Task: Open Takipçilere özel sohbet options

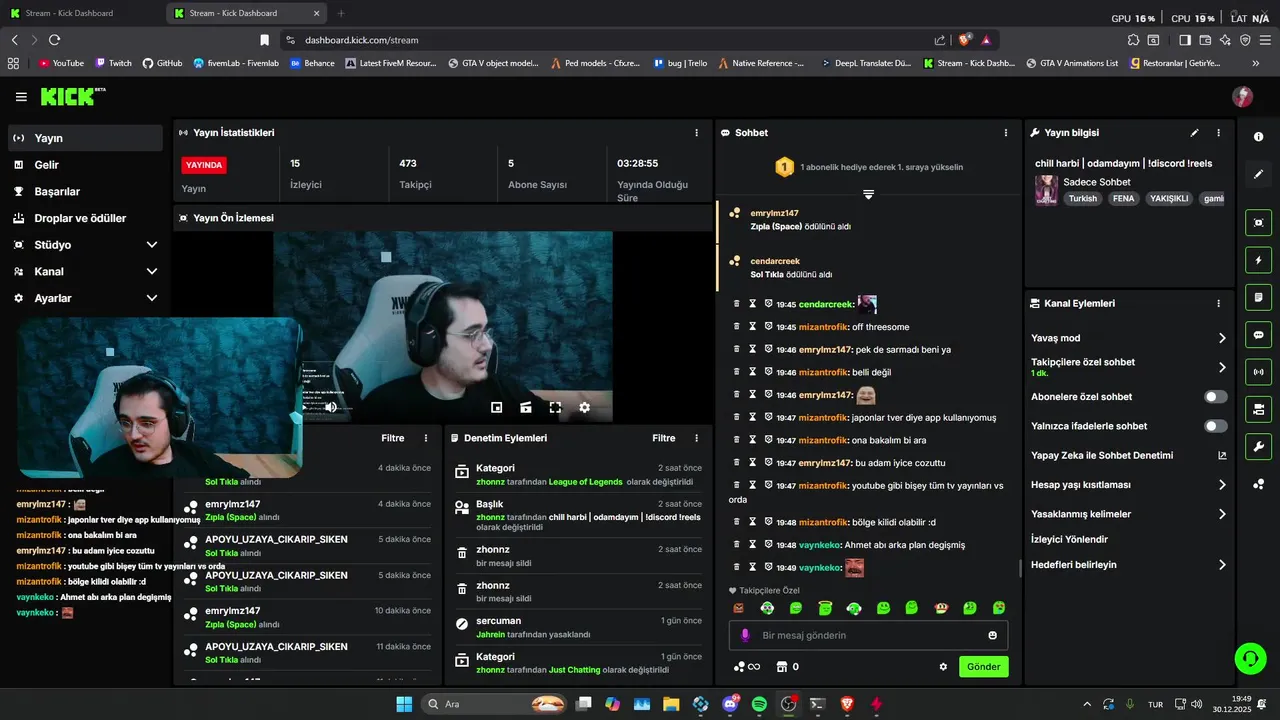Action: coord(1222,367)
